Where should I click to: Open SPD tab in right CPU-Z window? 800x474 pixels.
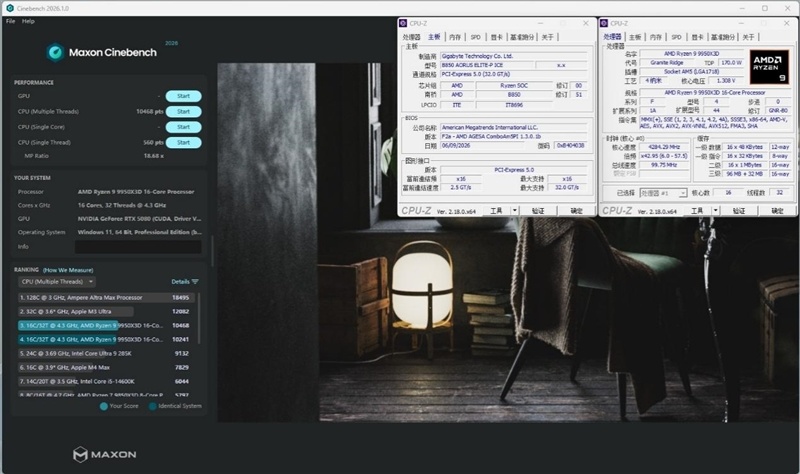677,37
